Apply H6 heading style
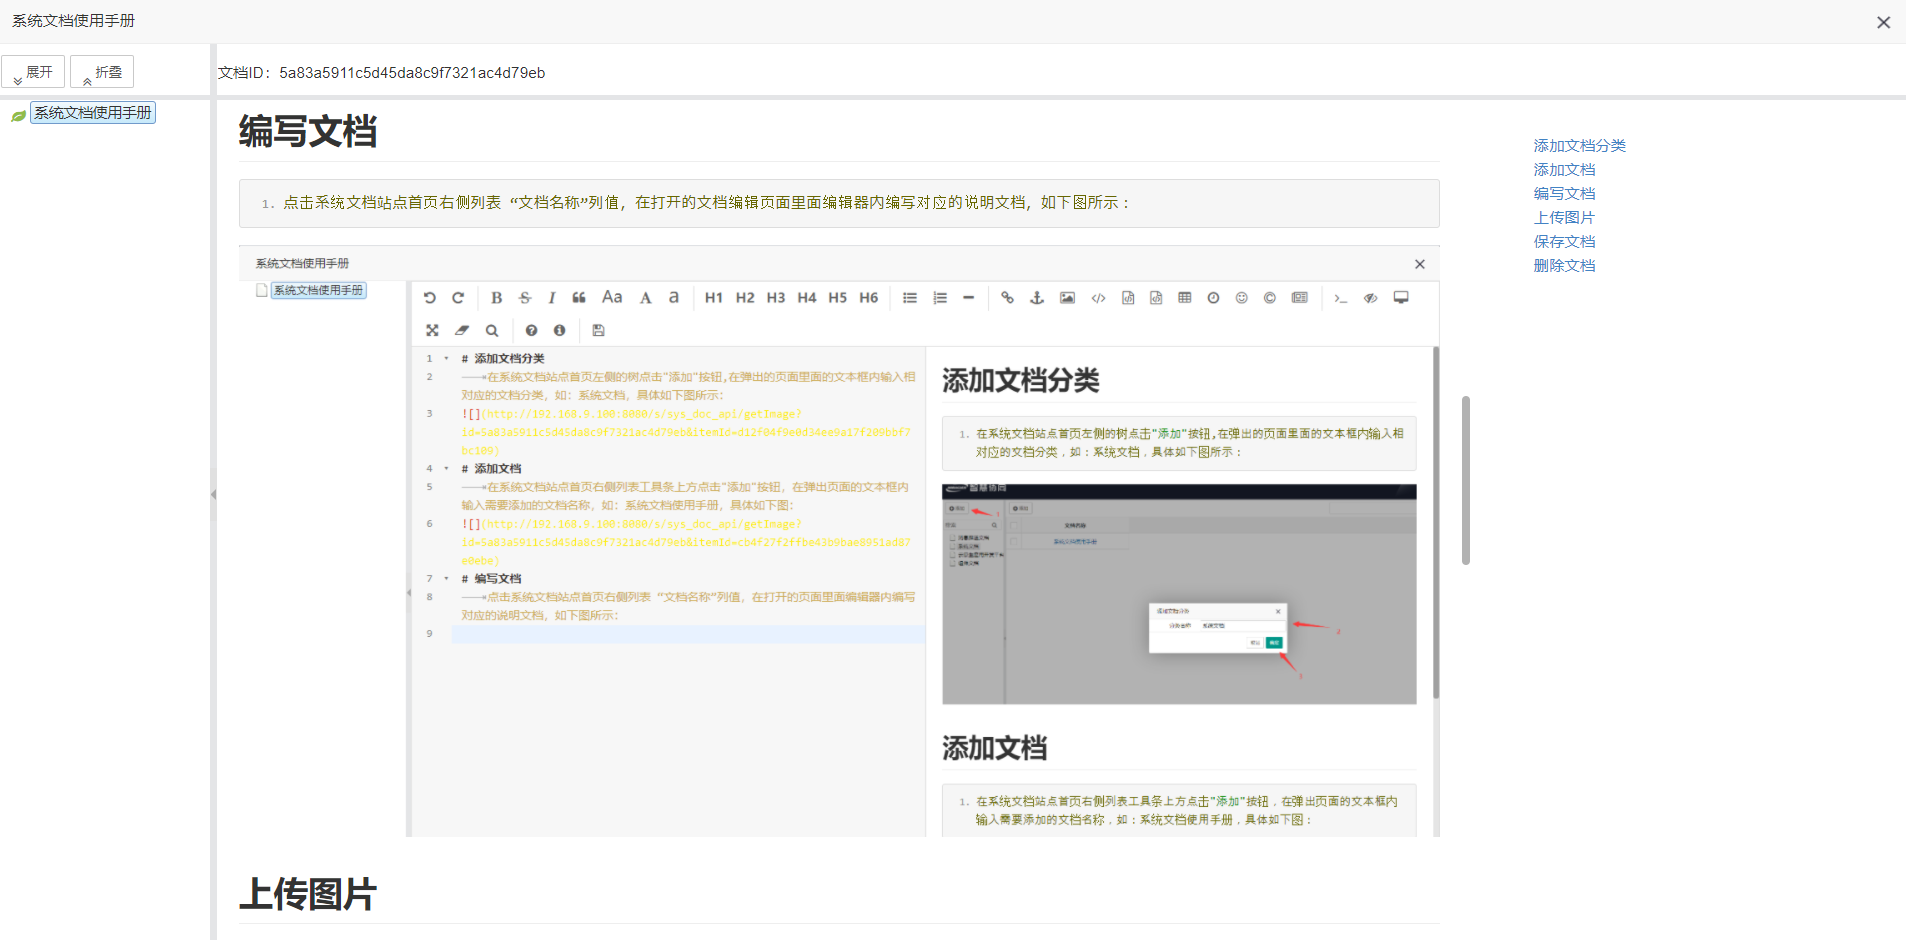Screen dimensions: 1906x940 click(x=869, y=298)
